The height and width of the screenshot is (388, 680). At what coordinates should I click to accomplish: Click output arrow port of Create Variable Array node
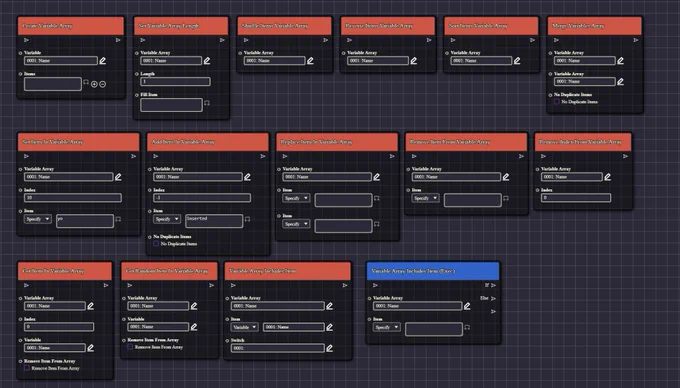118,40
